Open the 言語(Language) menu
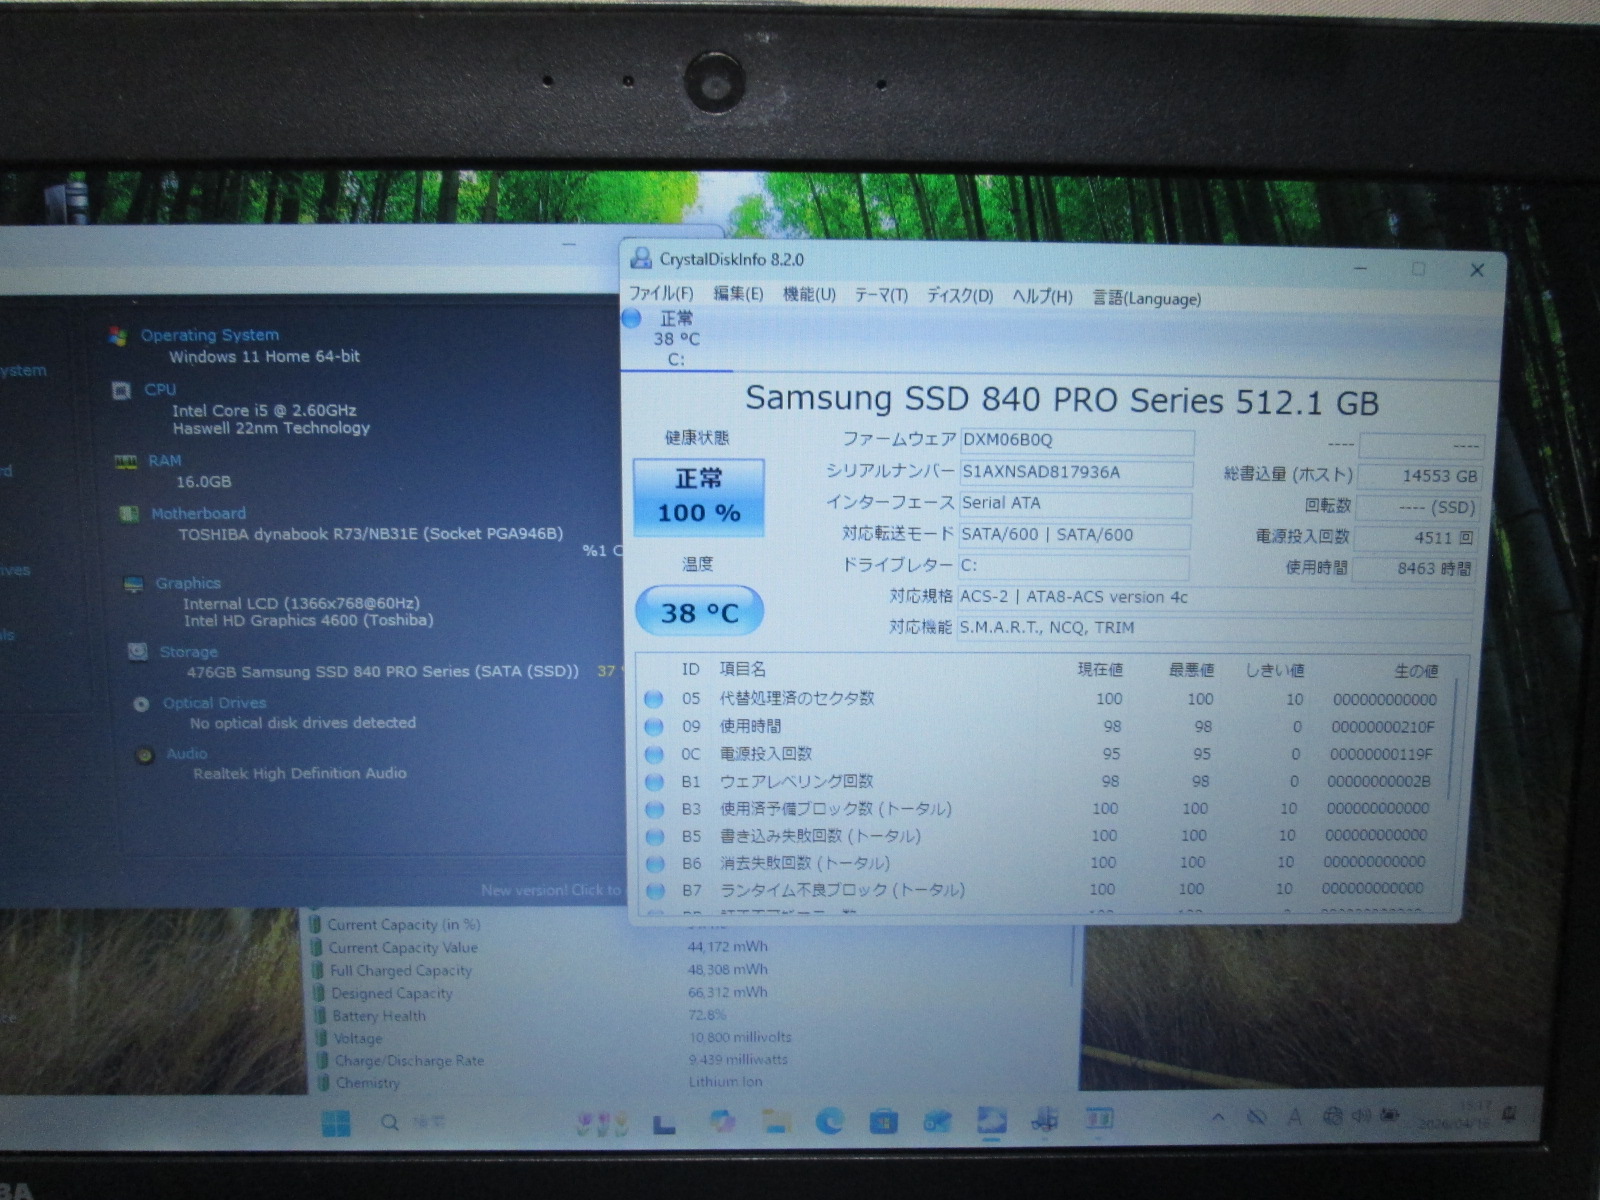Screen dimensions: 1600x1200 point(1146,298)
